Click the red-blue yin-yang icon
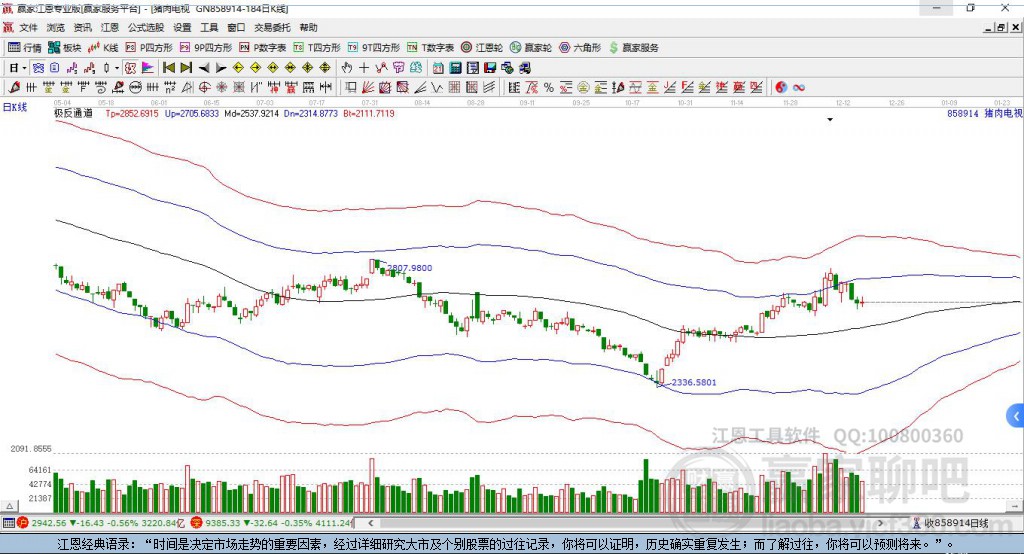Image resolution: width=1024 pixels, height=554 pixels. (x=781, y=88)
